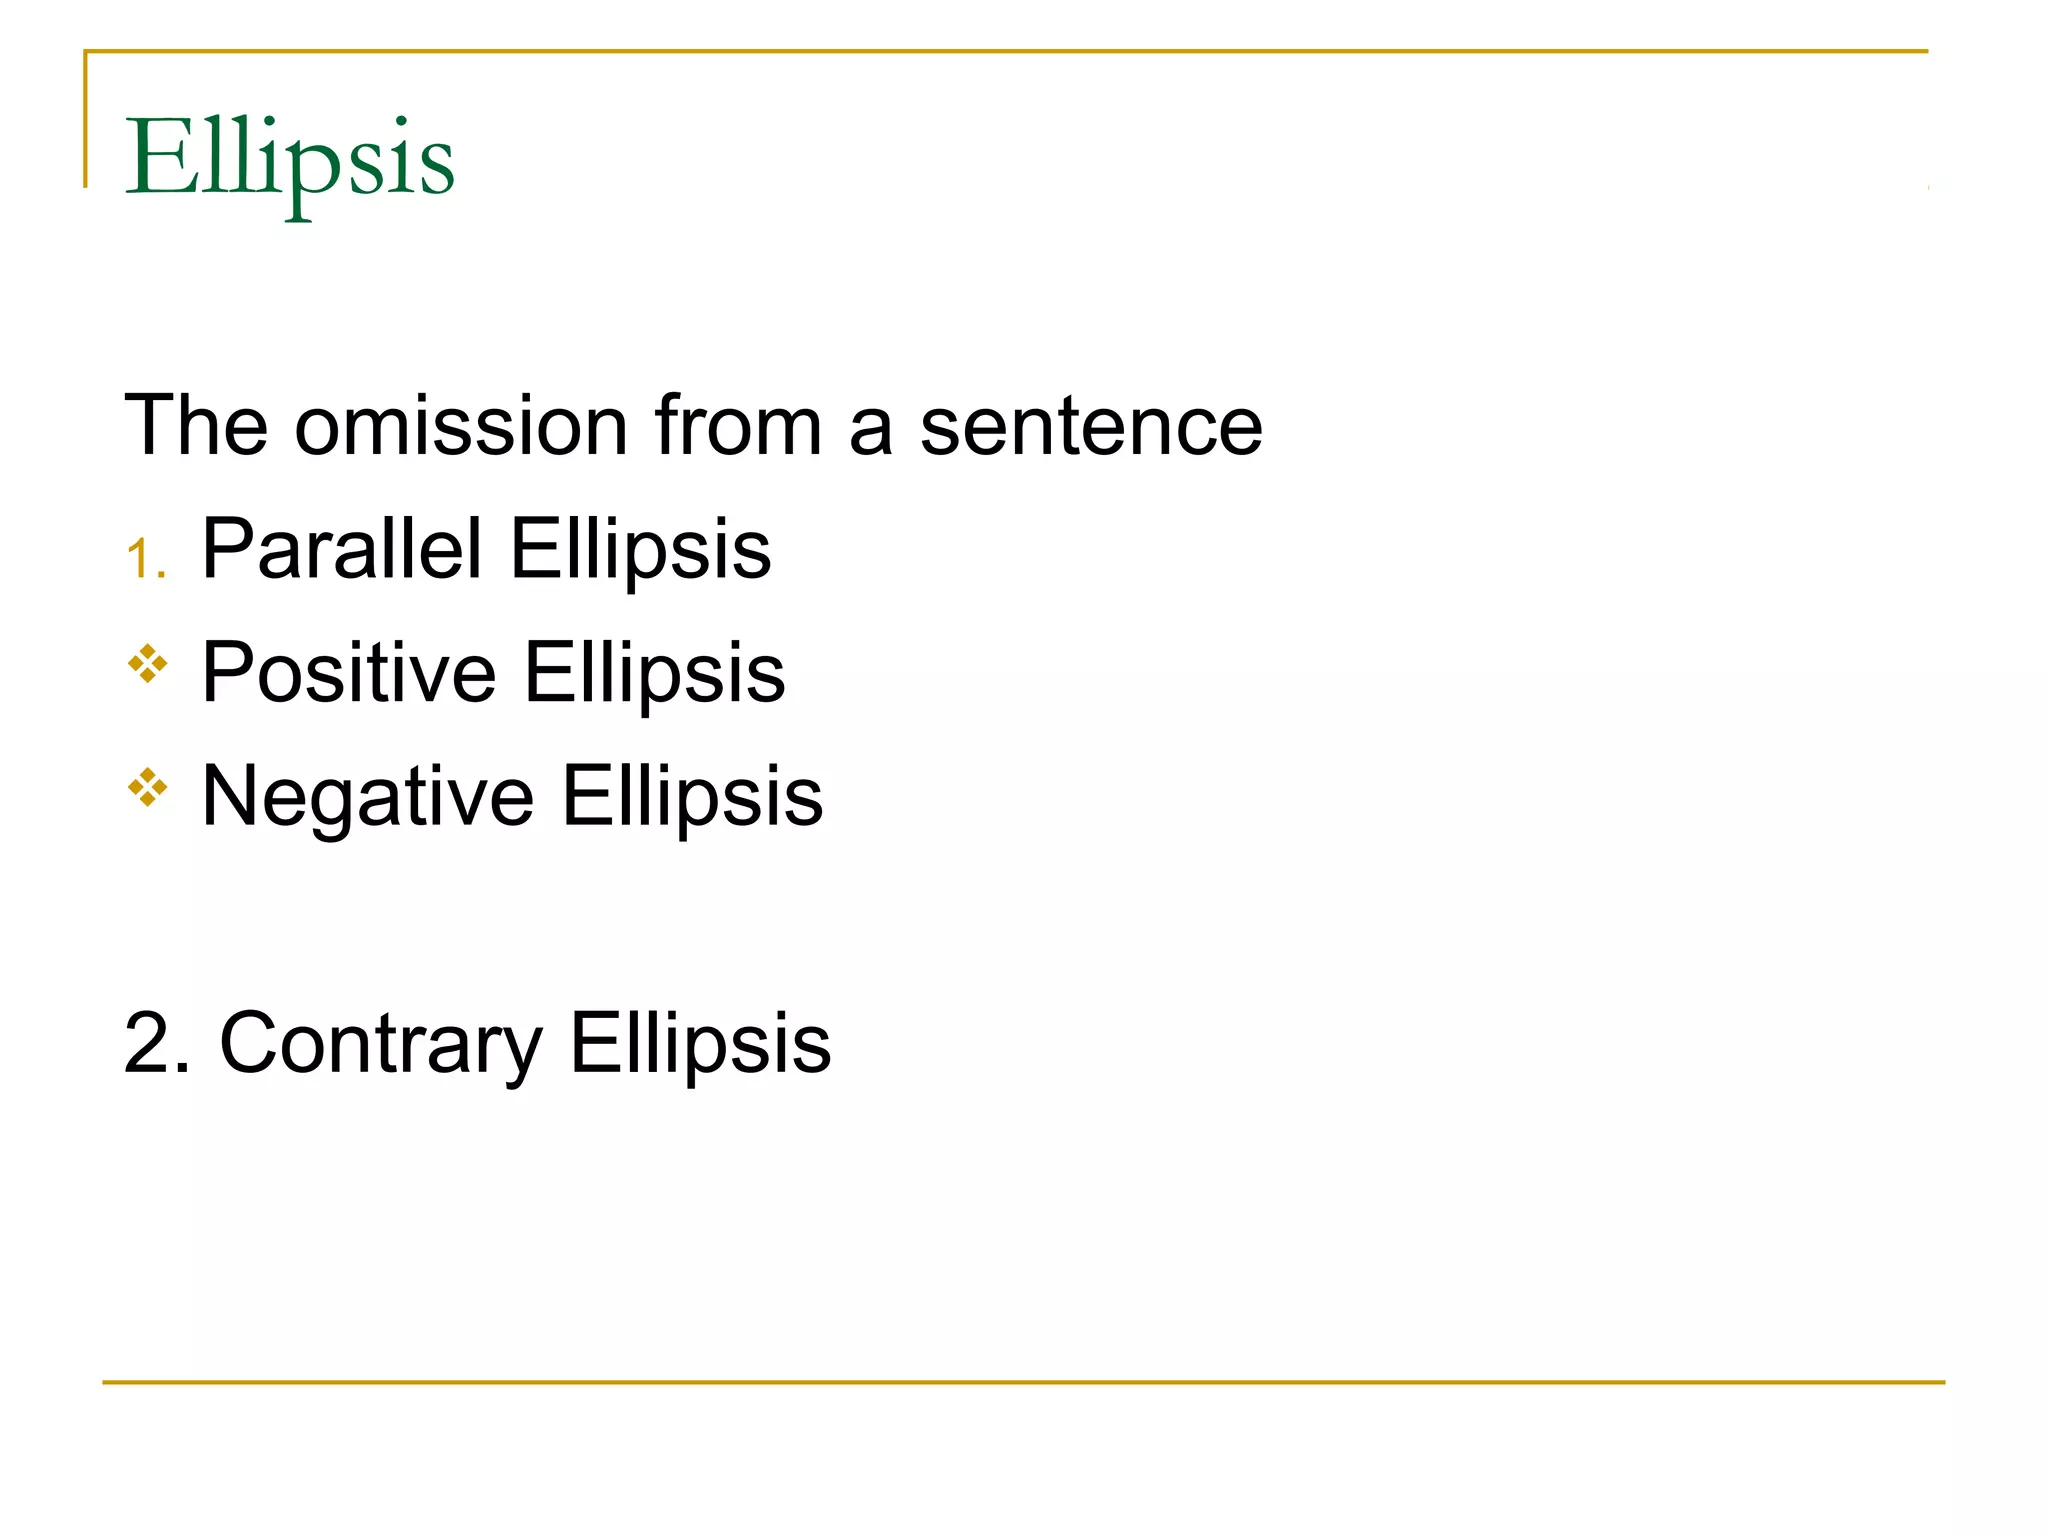The width and height of the screenshot is (2048, 1536).
Task: Select the gold numeral 1. list marker
Action: (x=146, y=558)
